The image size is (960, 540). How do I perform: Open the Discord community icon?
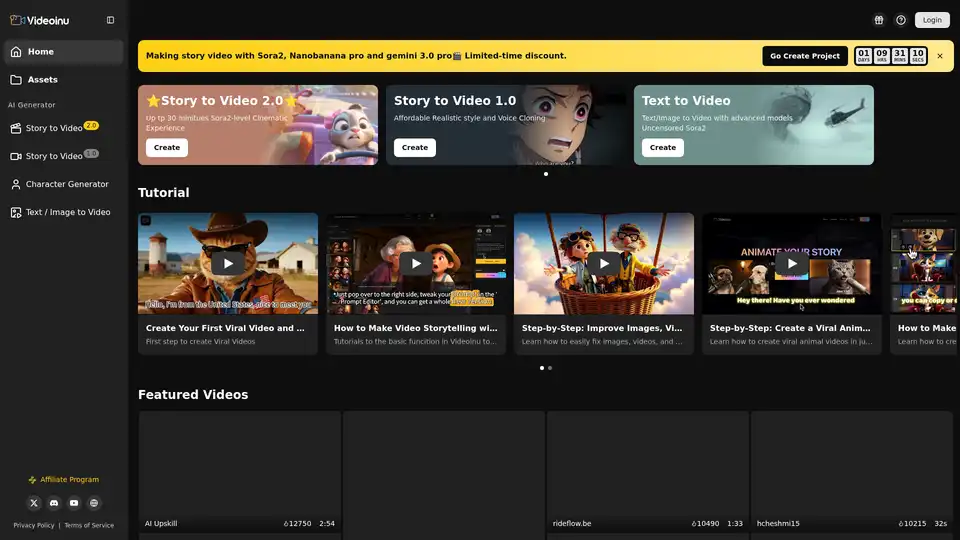(x=54, y=503)
